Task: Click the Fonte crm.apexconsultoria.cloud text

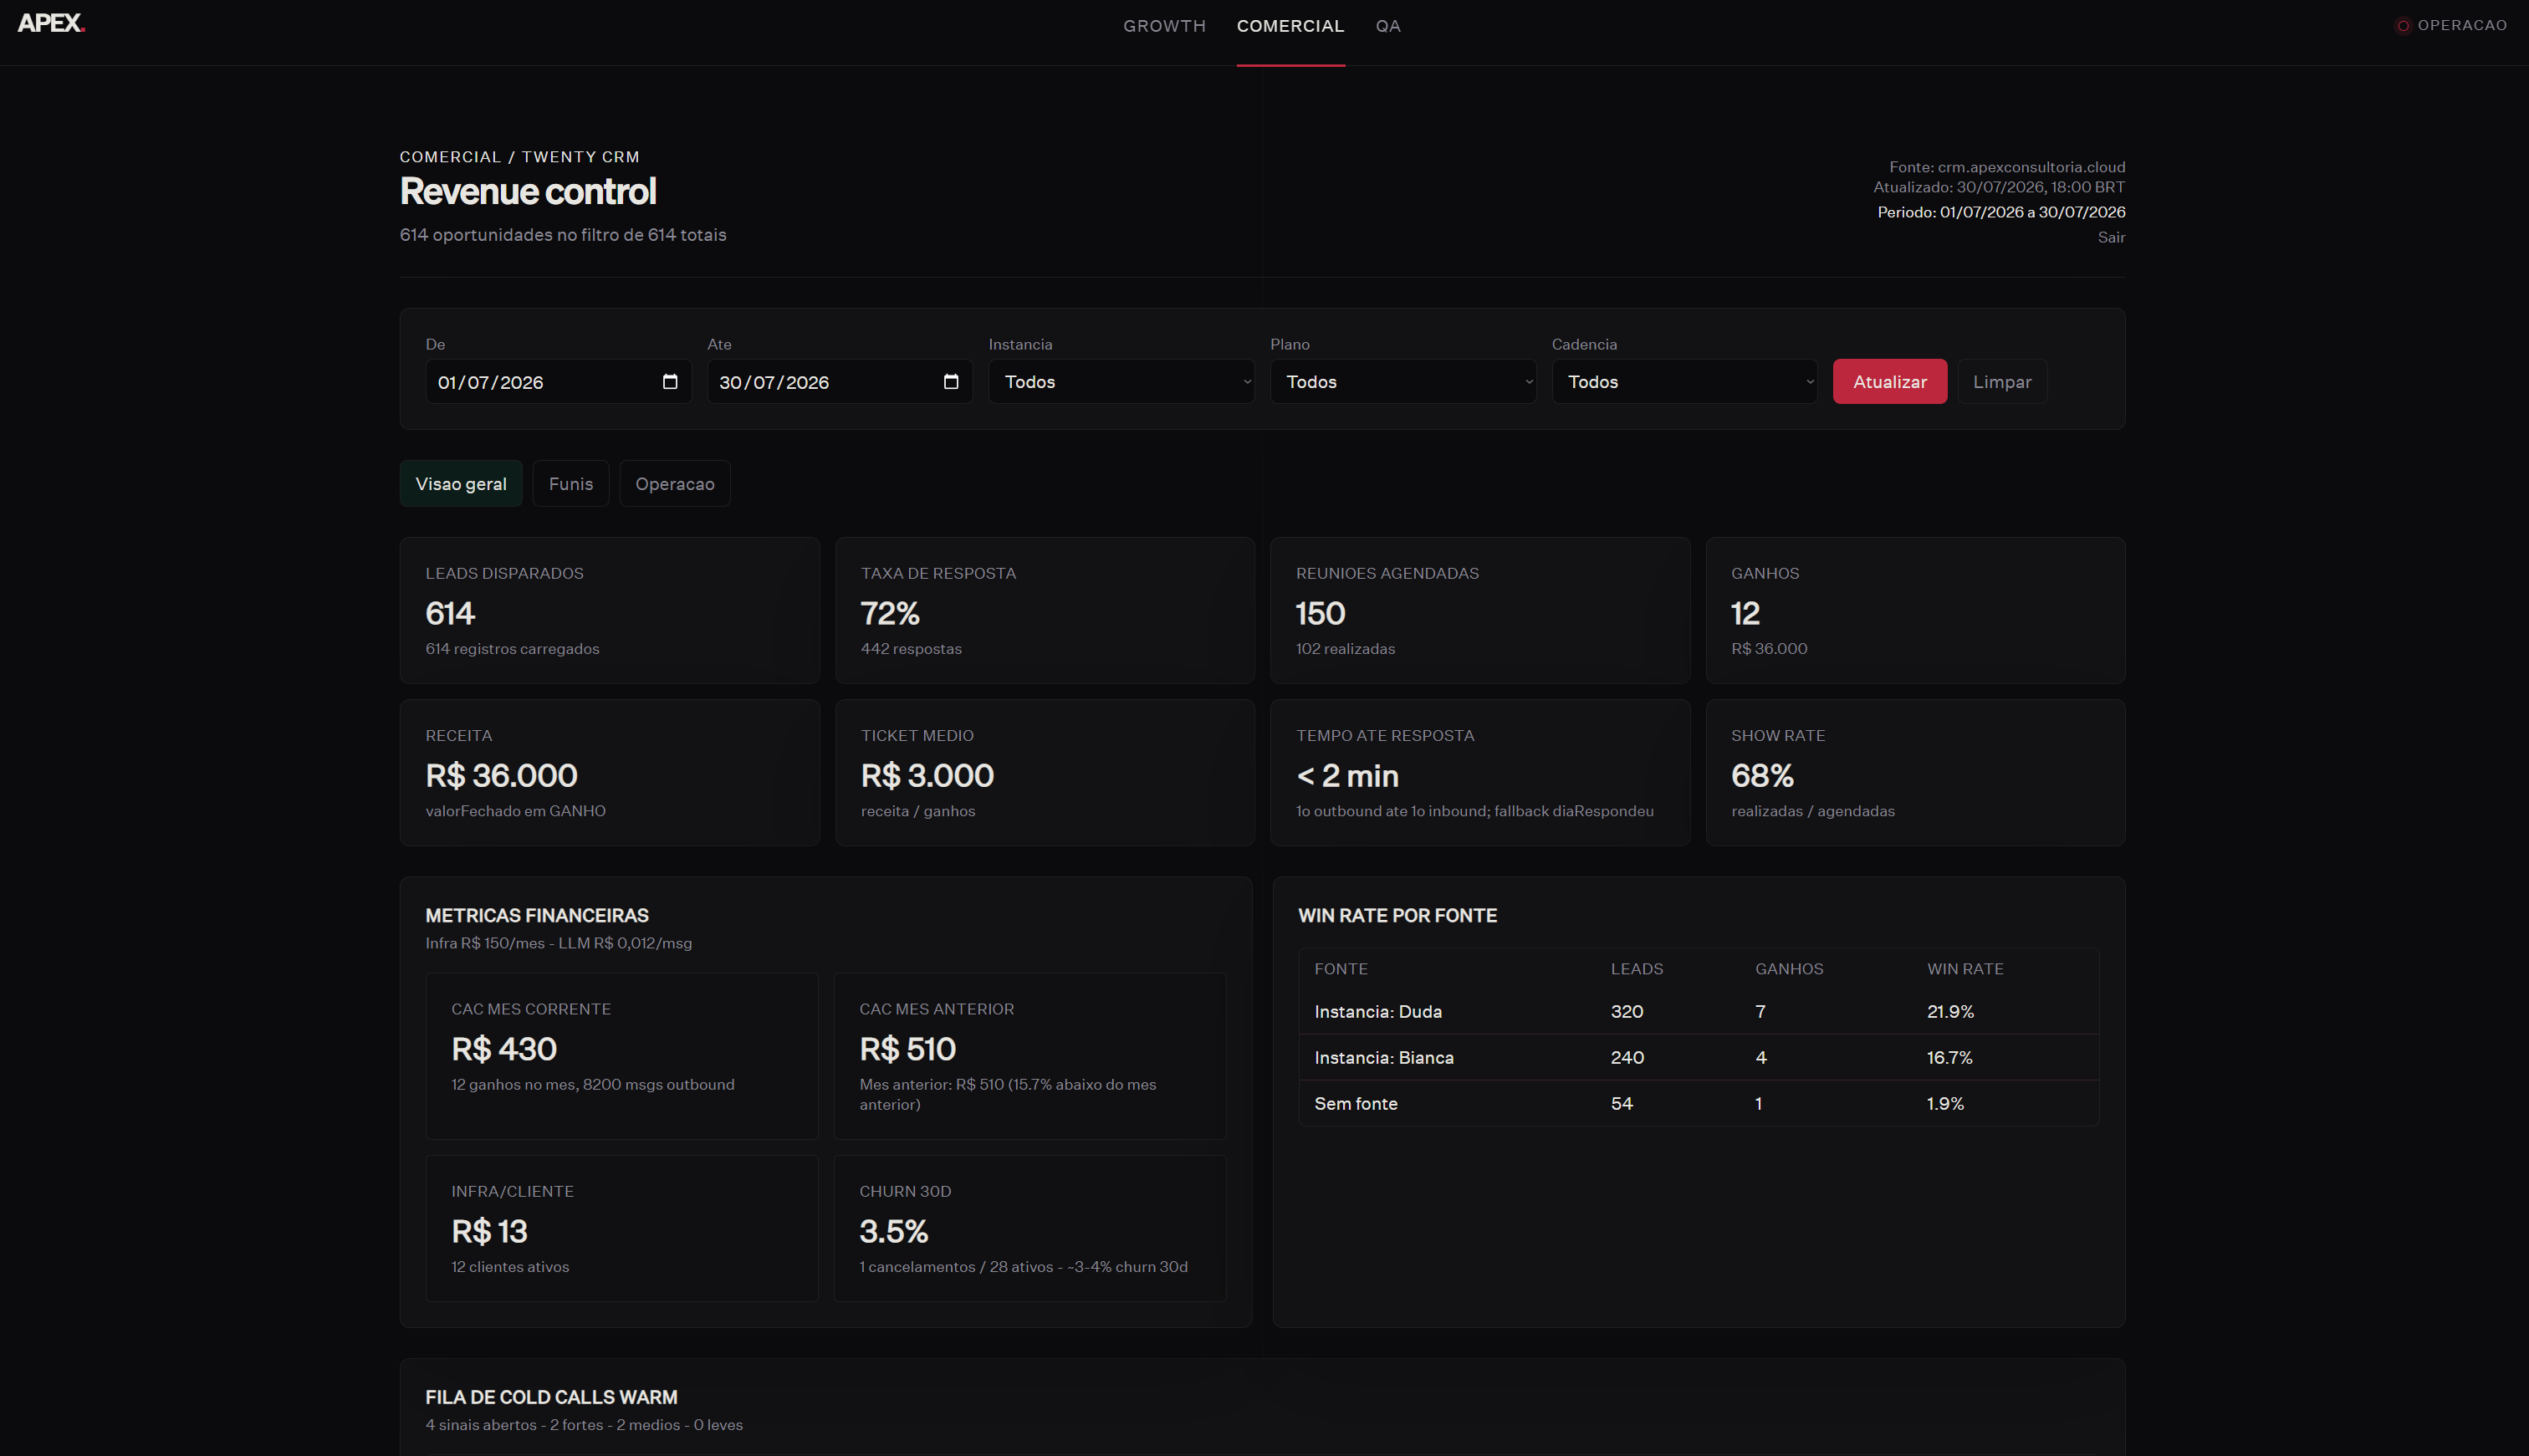Action: tap(2007, 167)
